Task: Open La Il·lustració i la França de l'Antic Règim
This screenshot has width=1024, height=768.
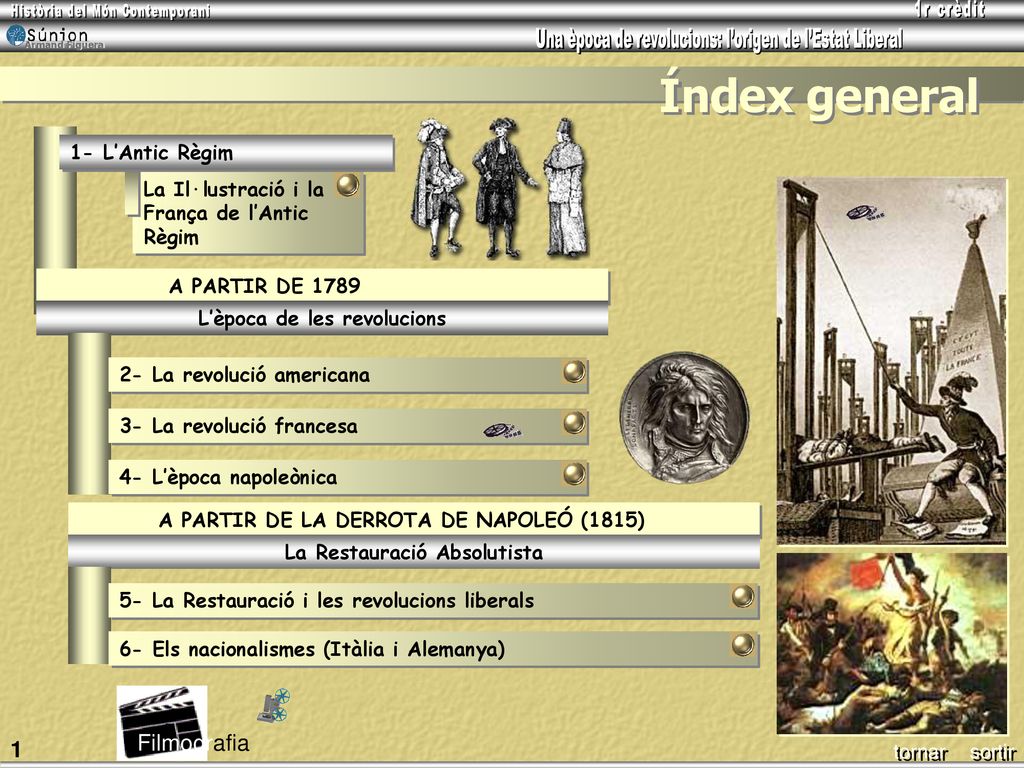Action: 249,213
